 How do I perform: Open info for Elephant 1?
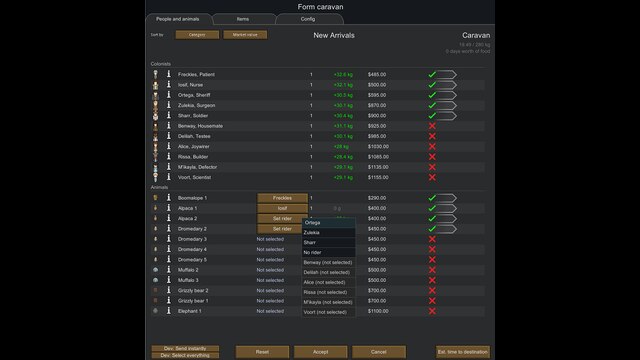click(x=169, y=311)
